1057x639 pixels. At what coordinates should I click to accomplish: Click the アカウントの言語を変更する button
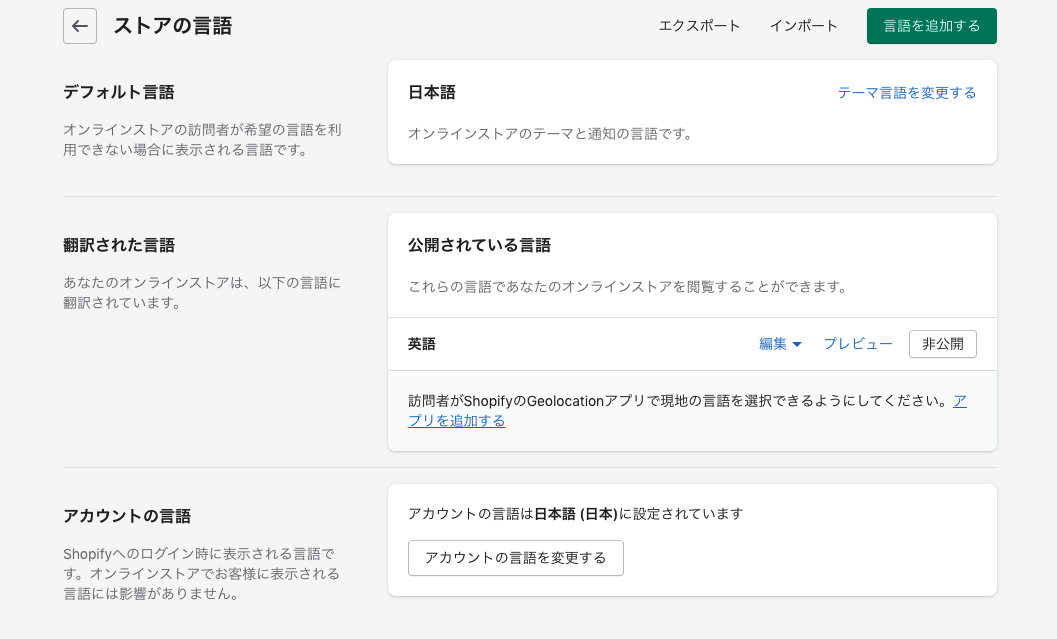515,558
